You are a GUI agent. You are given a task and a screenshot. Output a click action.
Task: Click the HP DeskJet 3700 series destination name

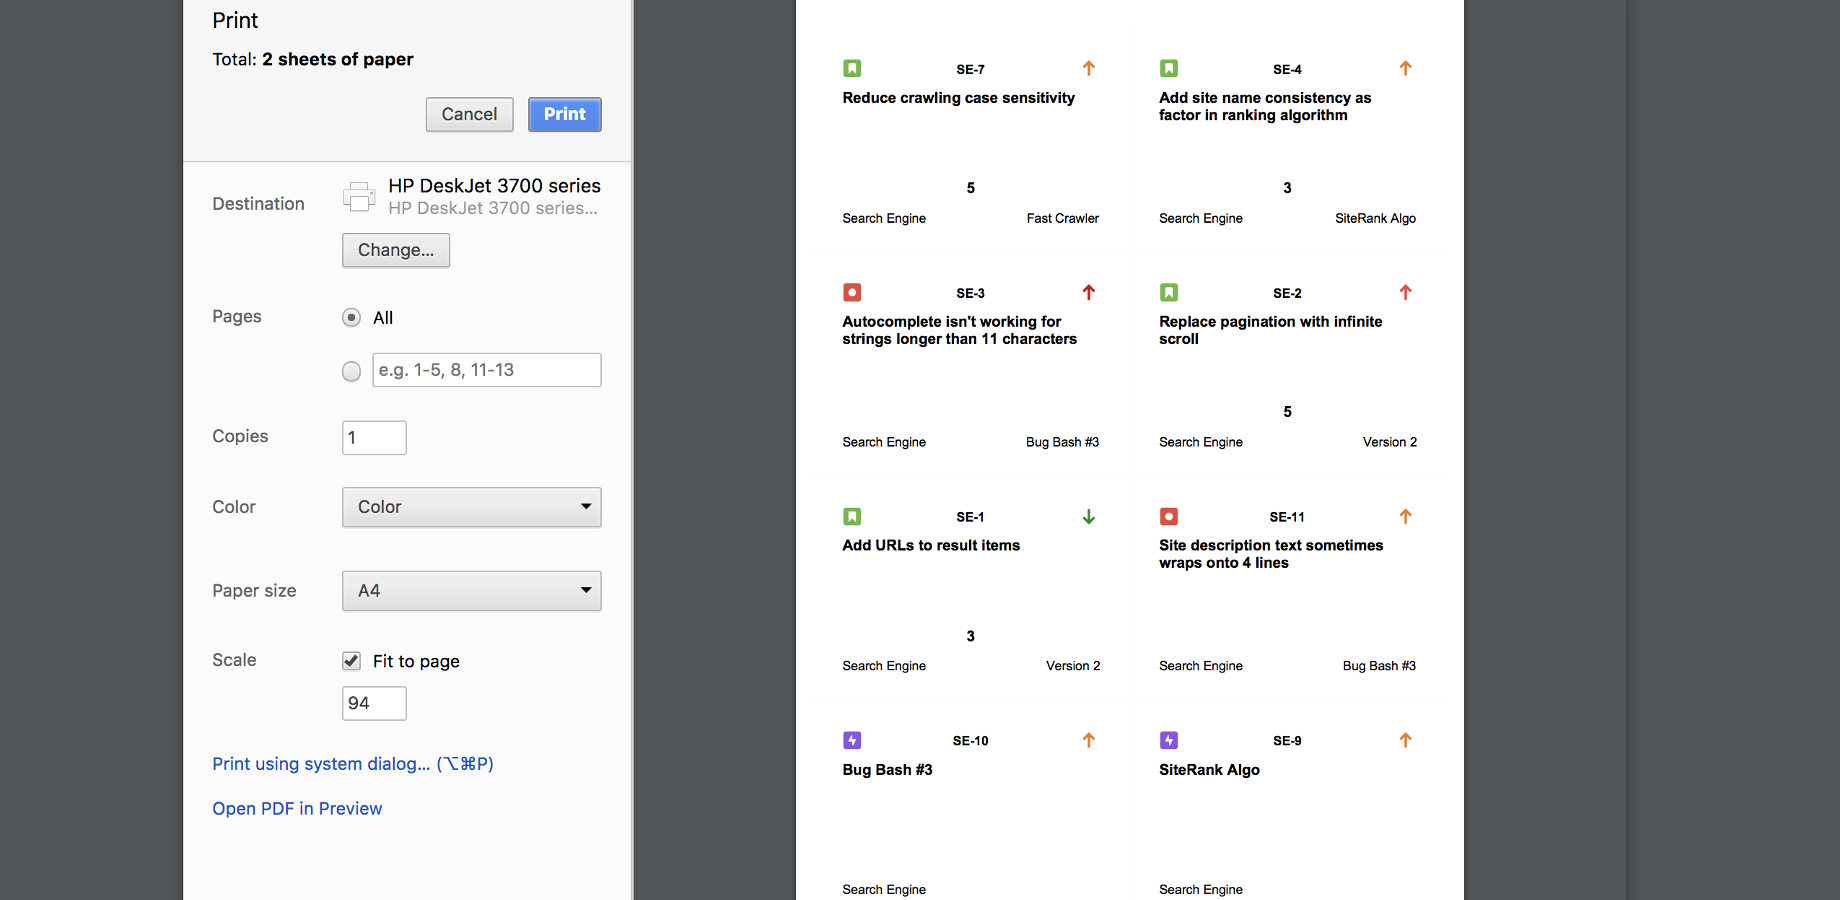(495, 186)
